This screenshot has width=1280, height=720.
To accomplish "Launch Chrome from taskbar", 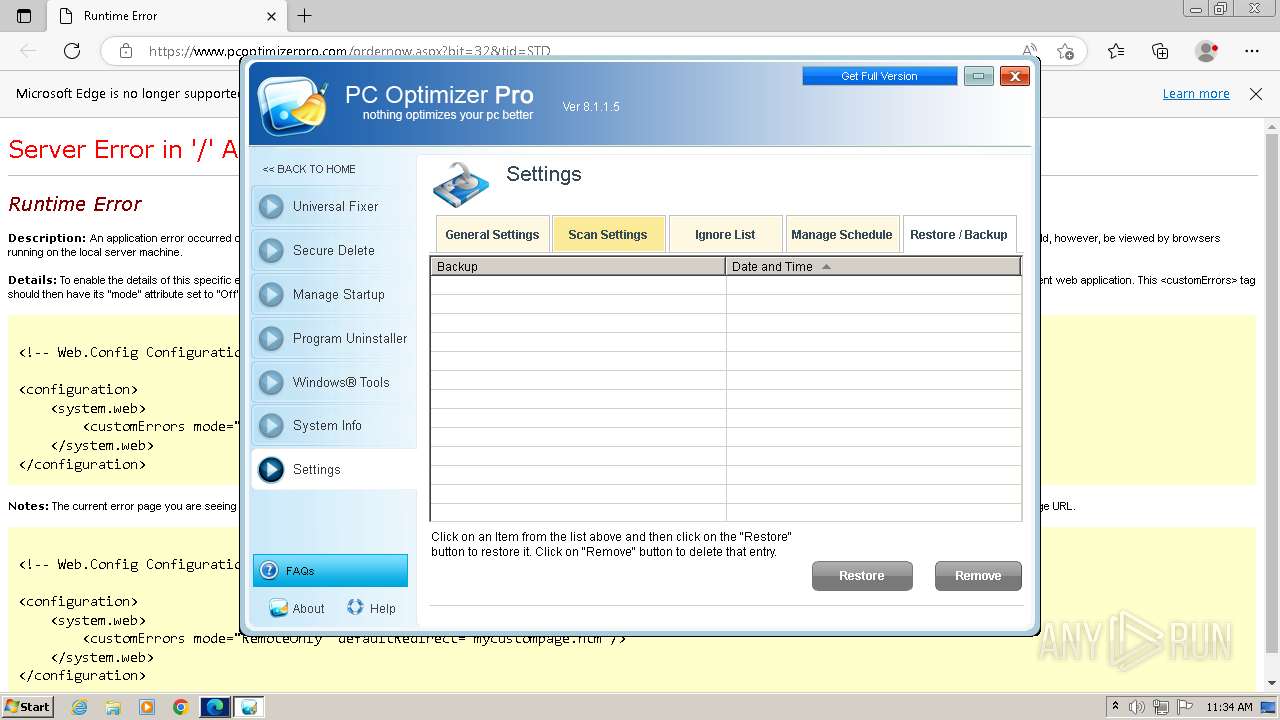I will (180, 707).
